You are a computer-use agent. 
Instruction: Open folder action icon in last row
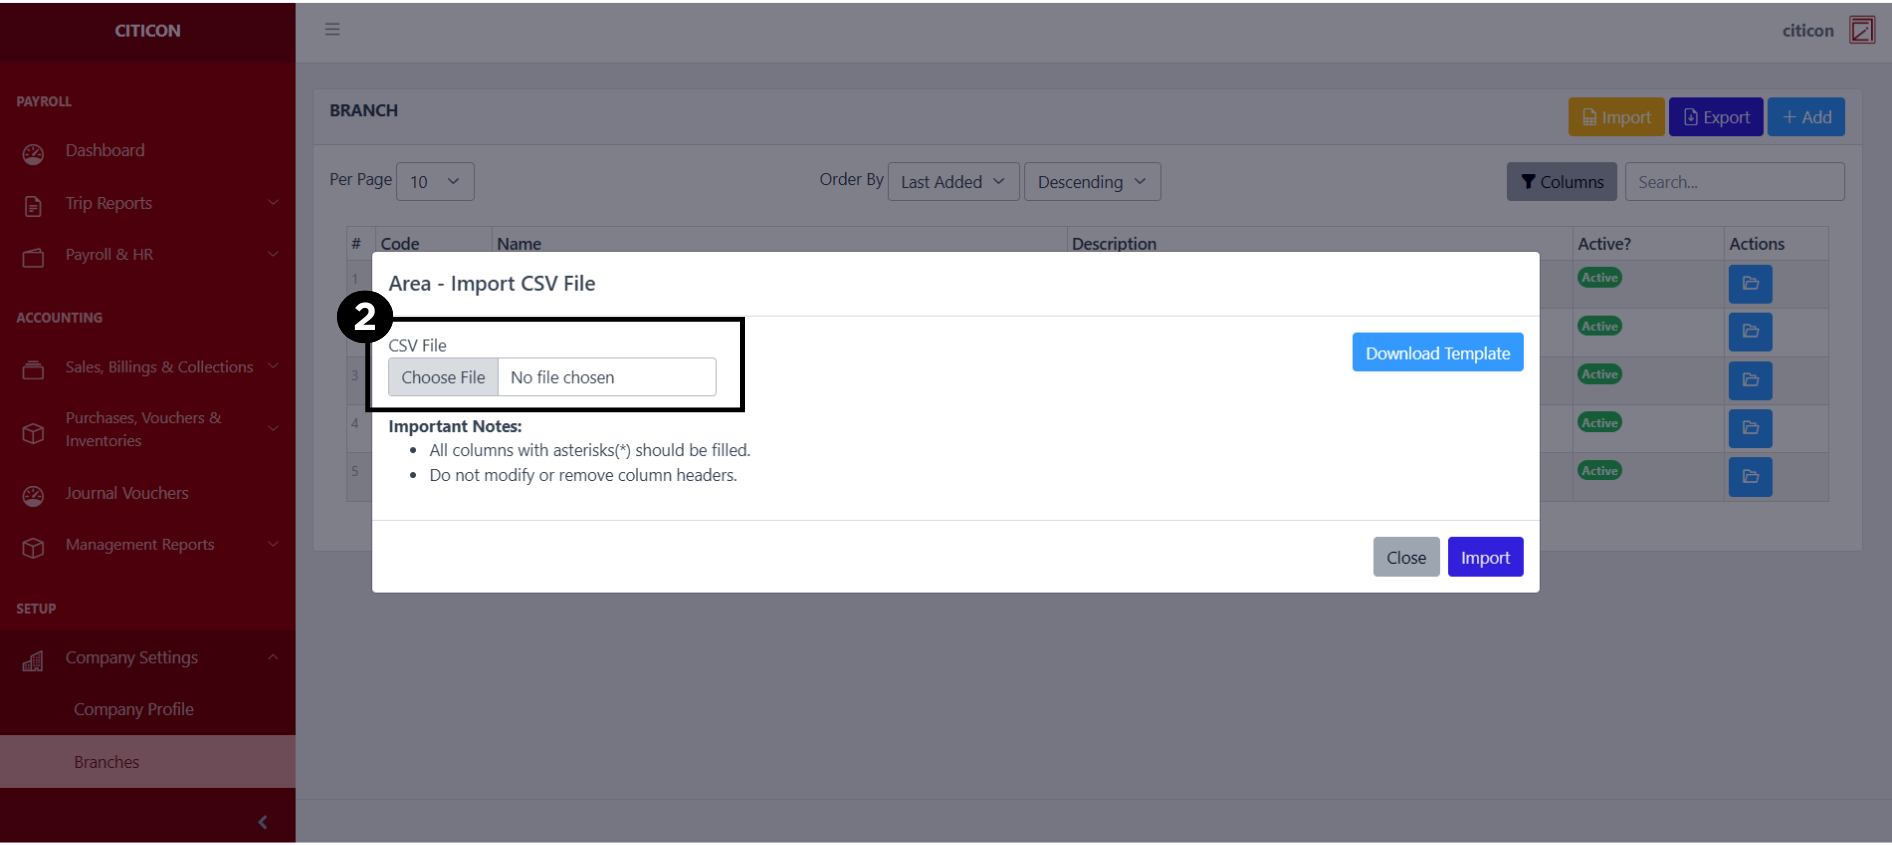tap(1749, 476)
